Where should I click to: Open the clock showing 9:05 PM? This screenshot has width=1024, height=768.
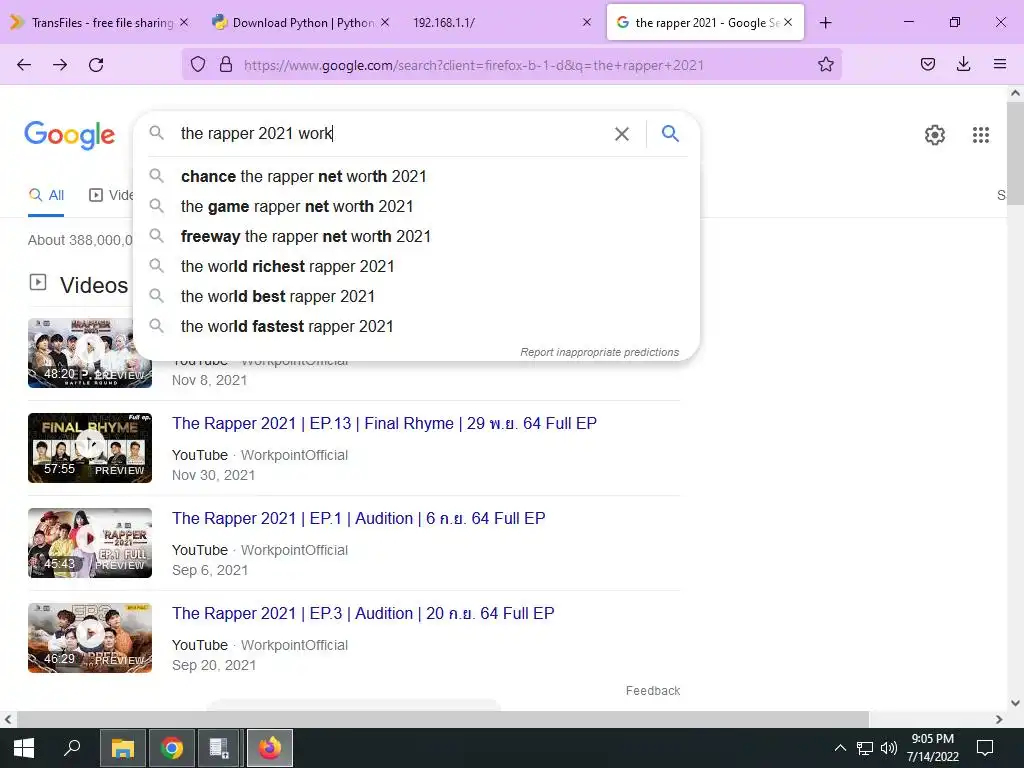pyautogui.click(x=933, y=748)
